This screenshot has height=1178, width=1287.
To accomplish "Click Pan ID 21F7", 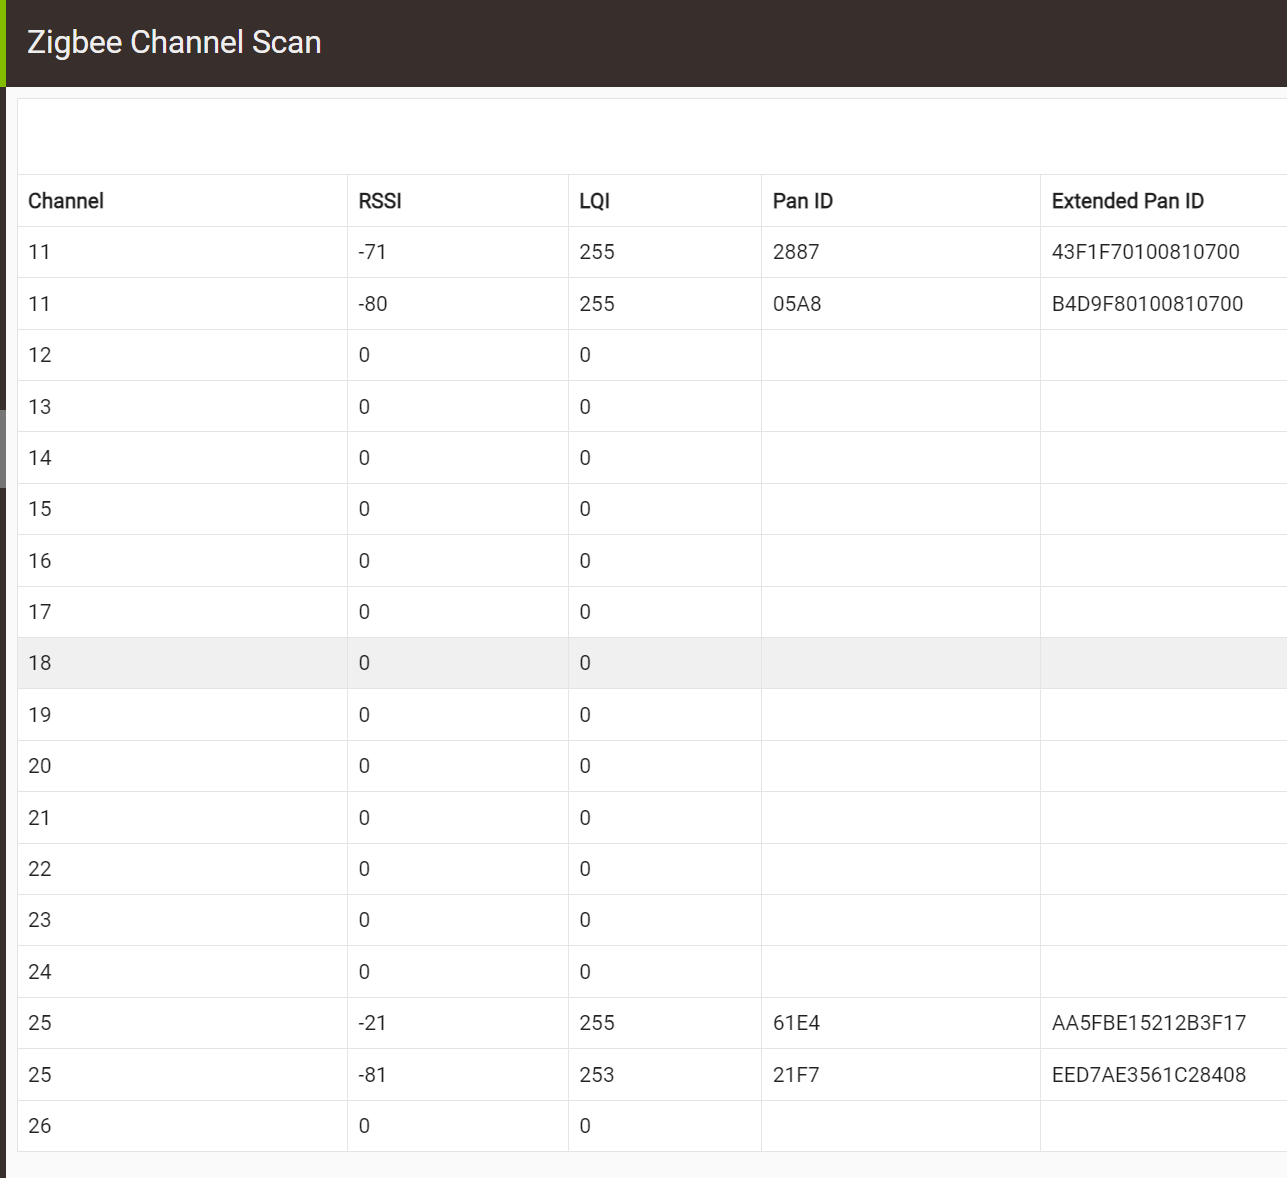I will click(796, 1075).
